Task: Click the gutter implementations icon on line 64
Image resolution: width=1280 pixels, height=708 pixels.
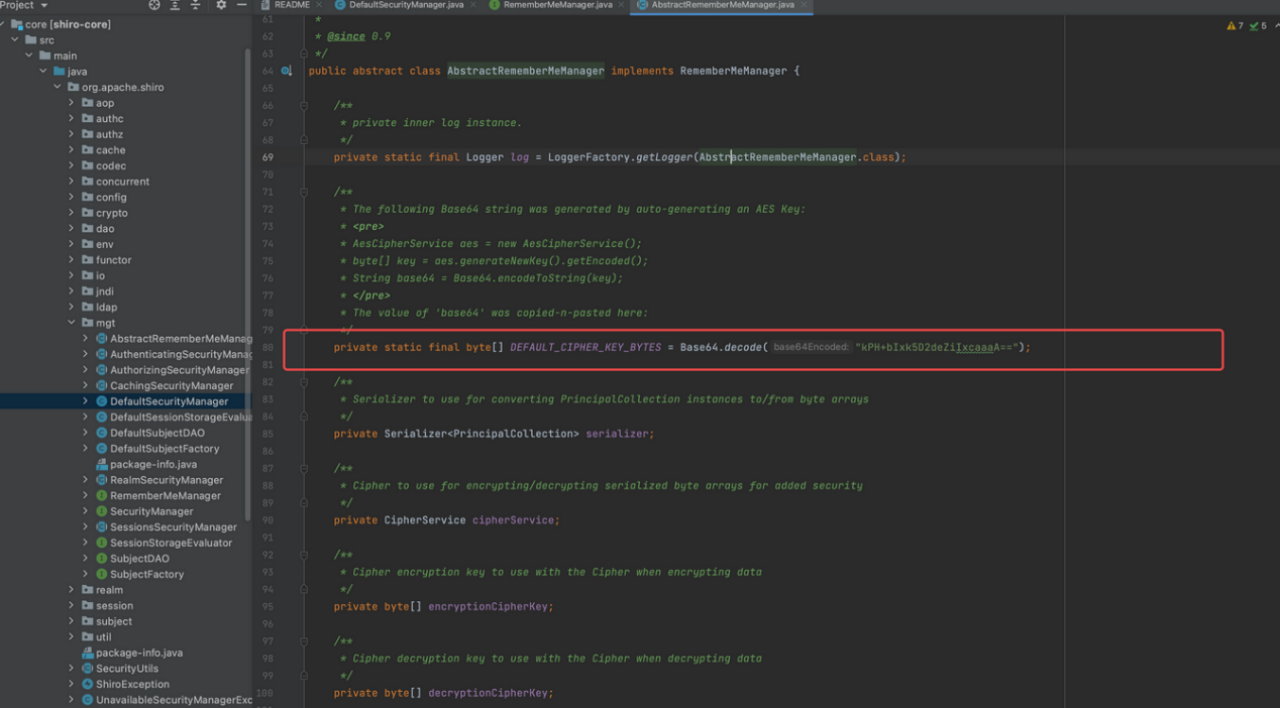Action: pyautogui.click(x=286, y=71)
